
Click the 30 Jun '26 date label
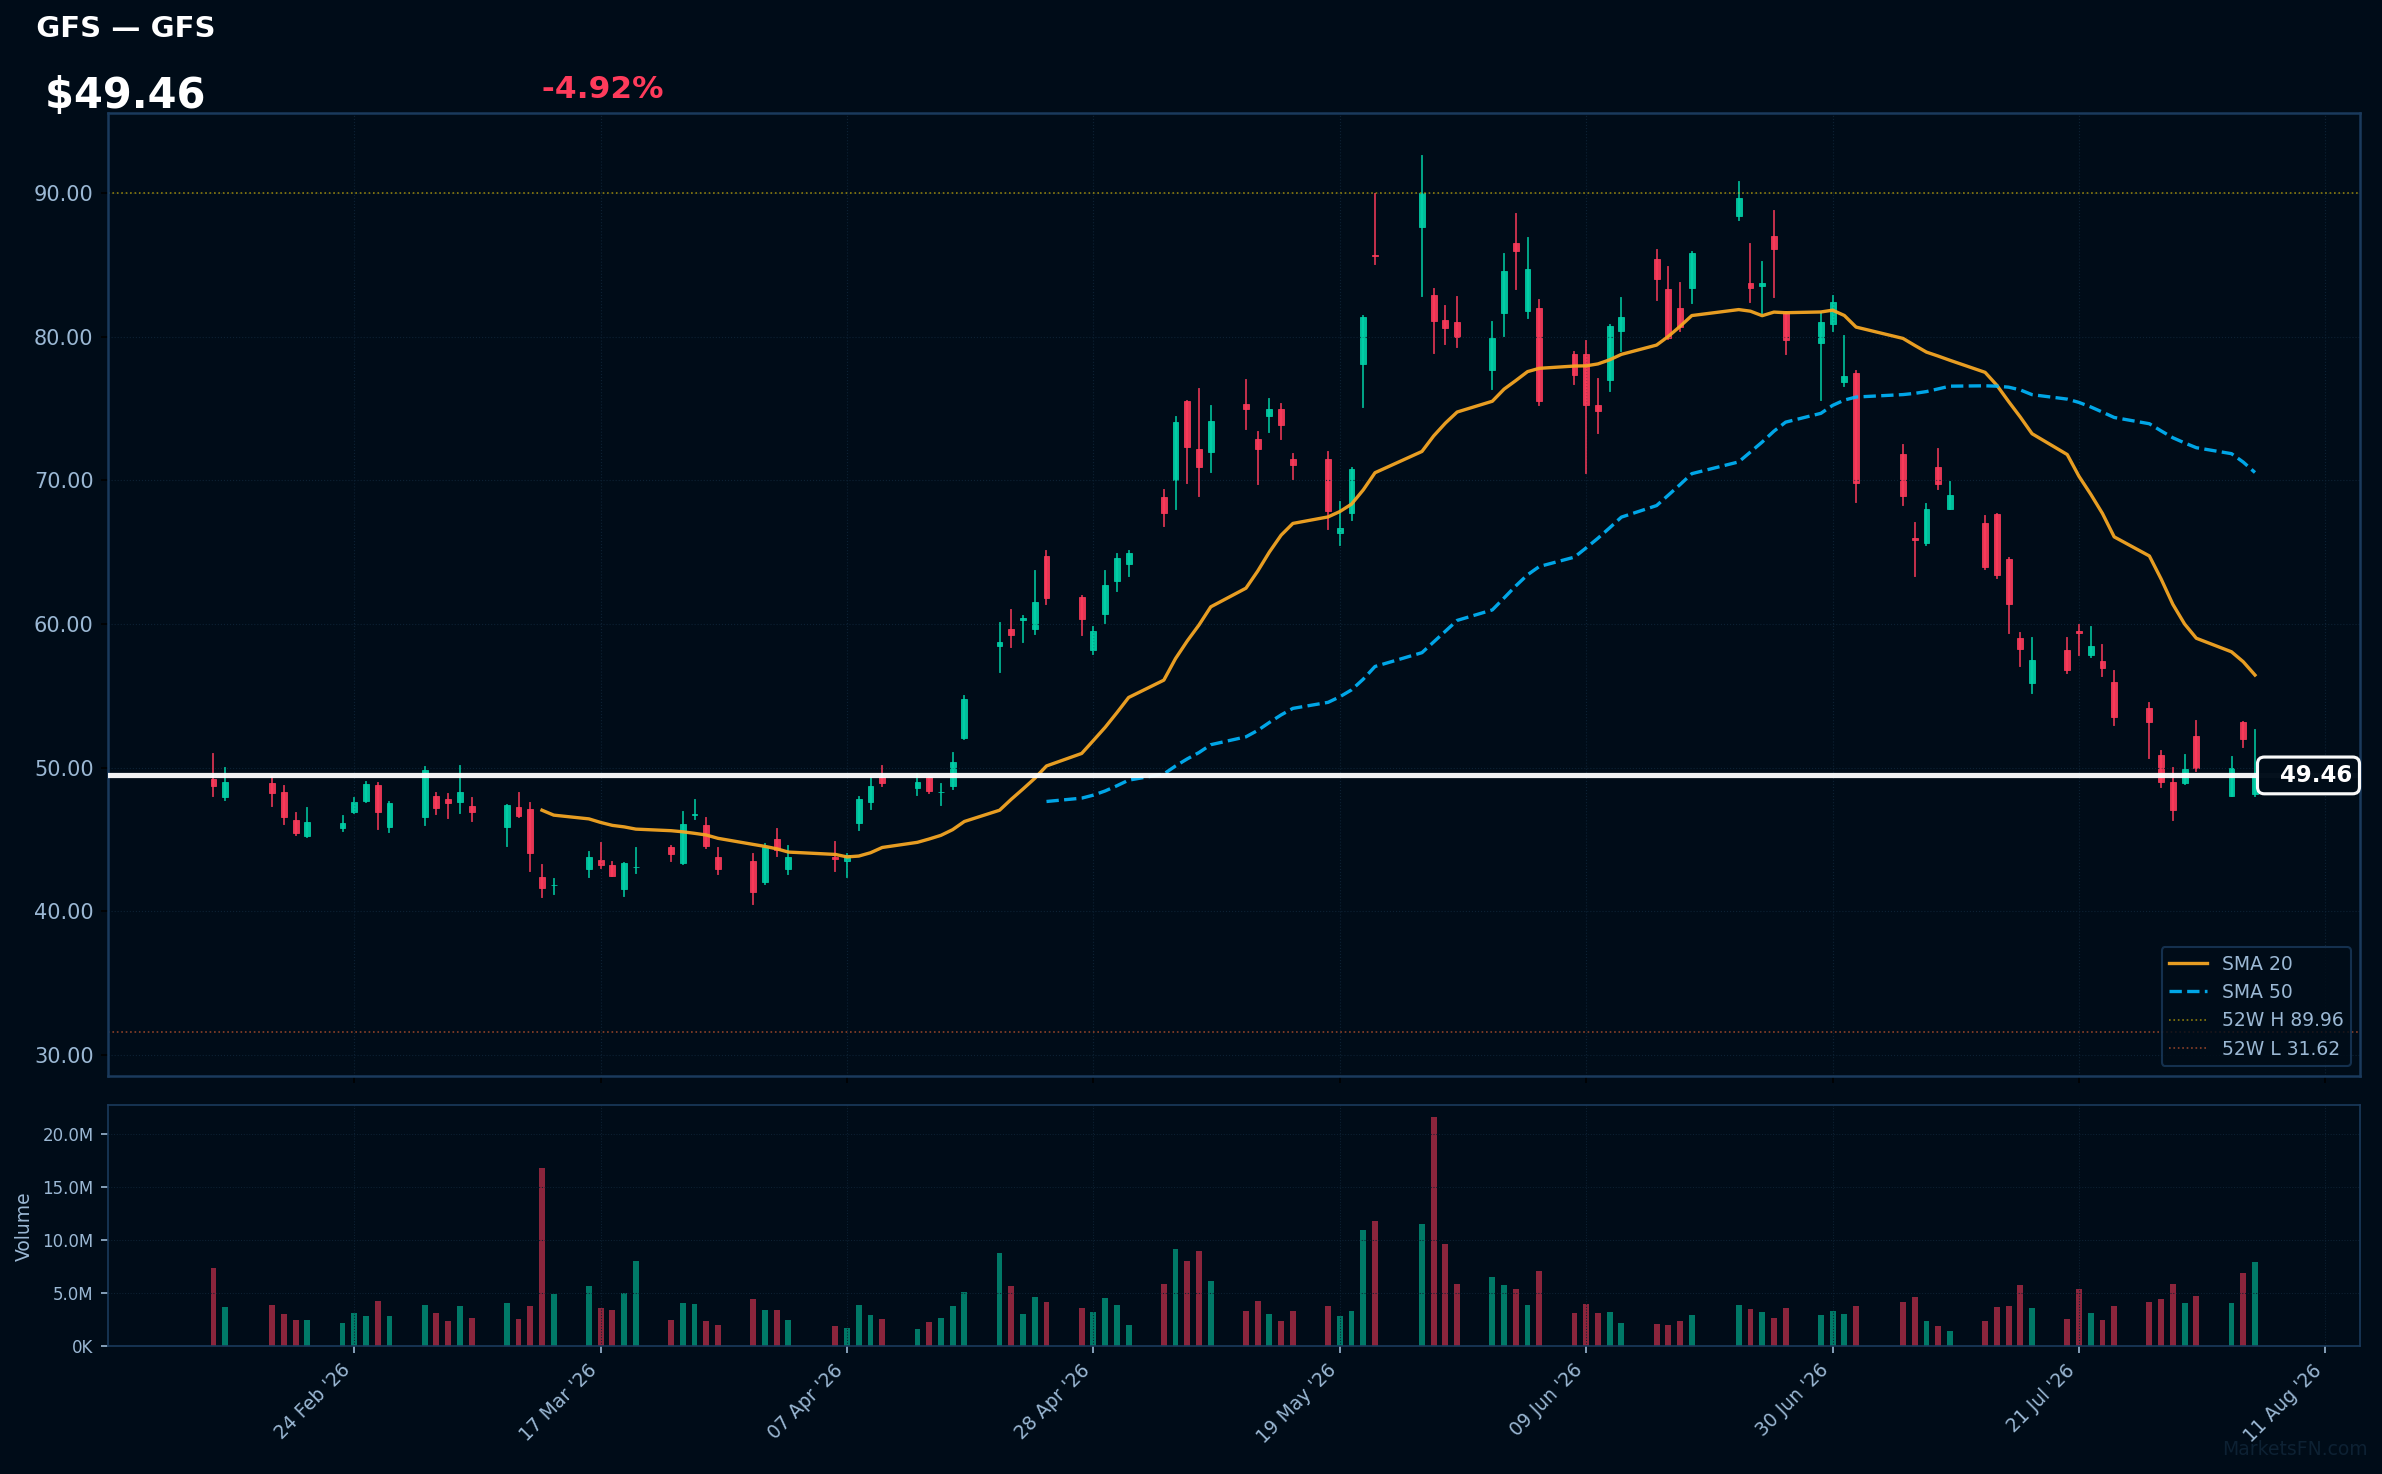pyautogui.click(x=1792, y=1401)
